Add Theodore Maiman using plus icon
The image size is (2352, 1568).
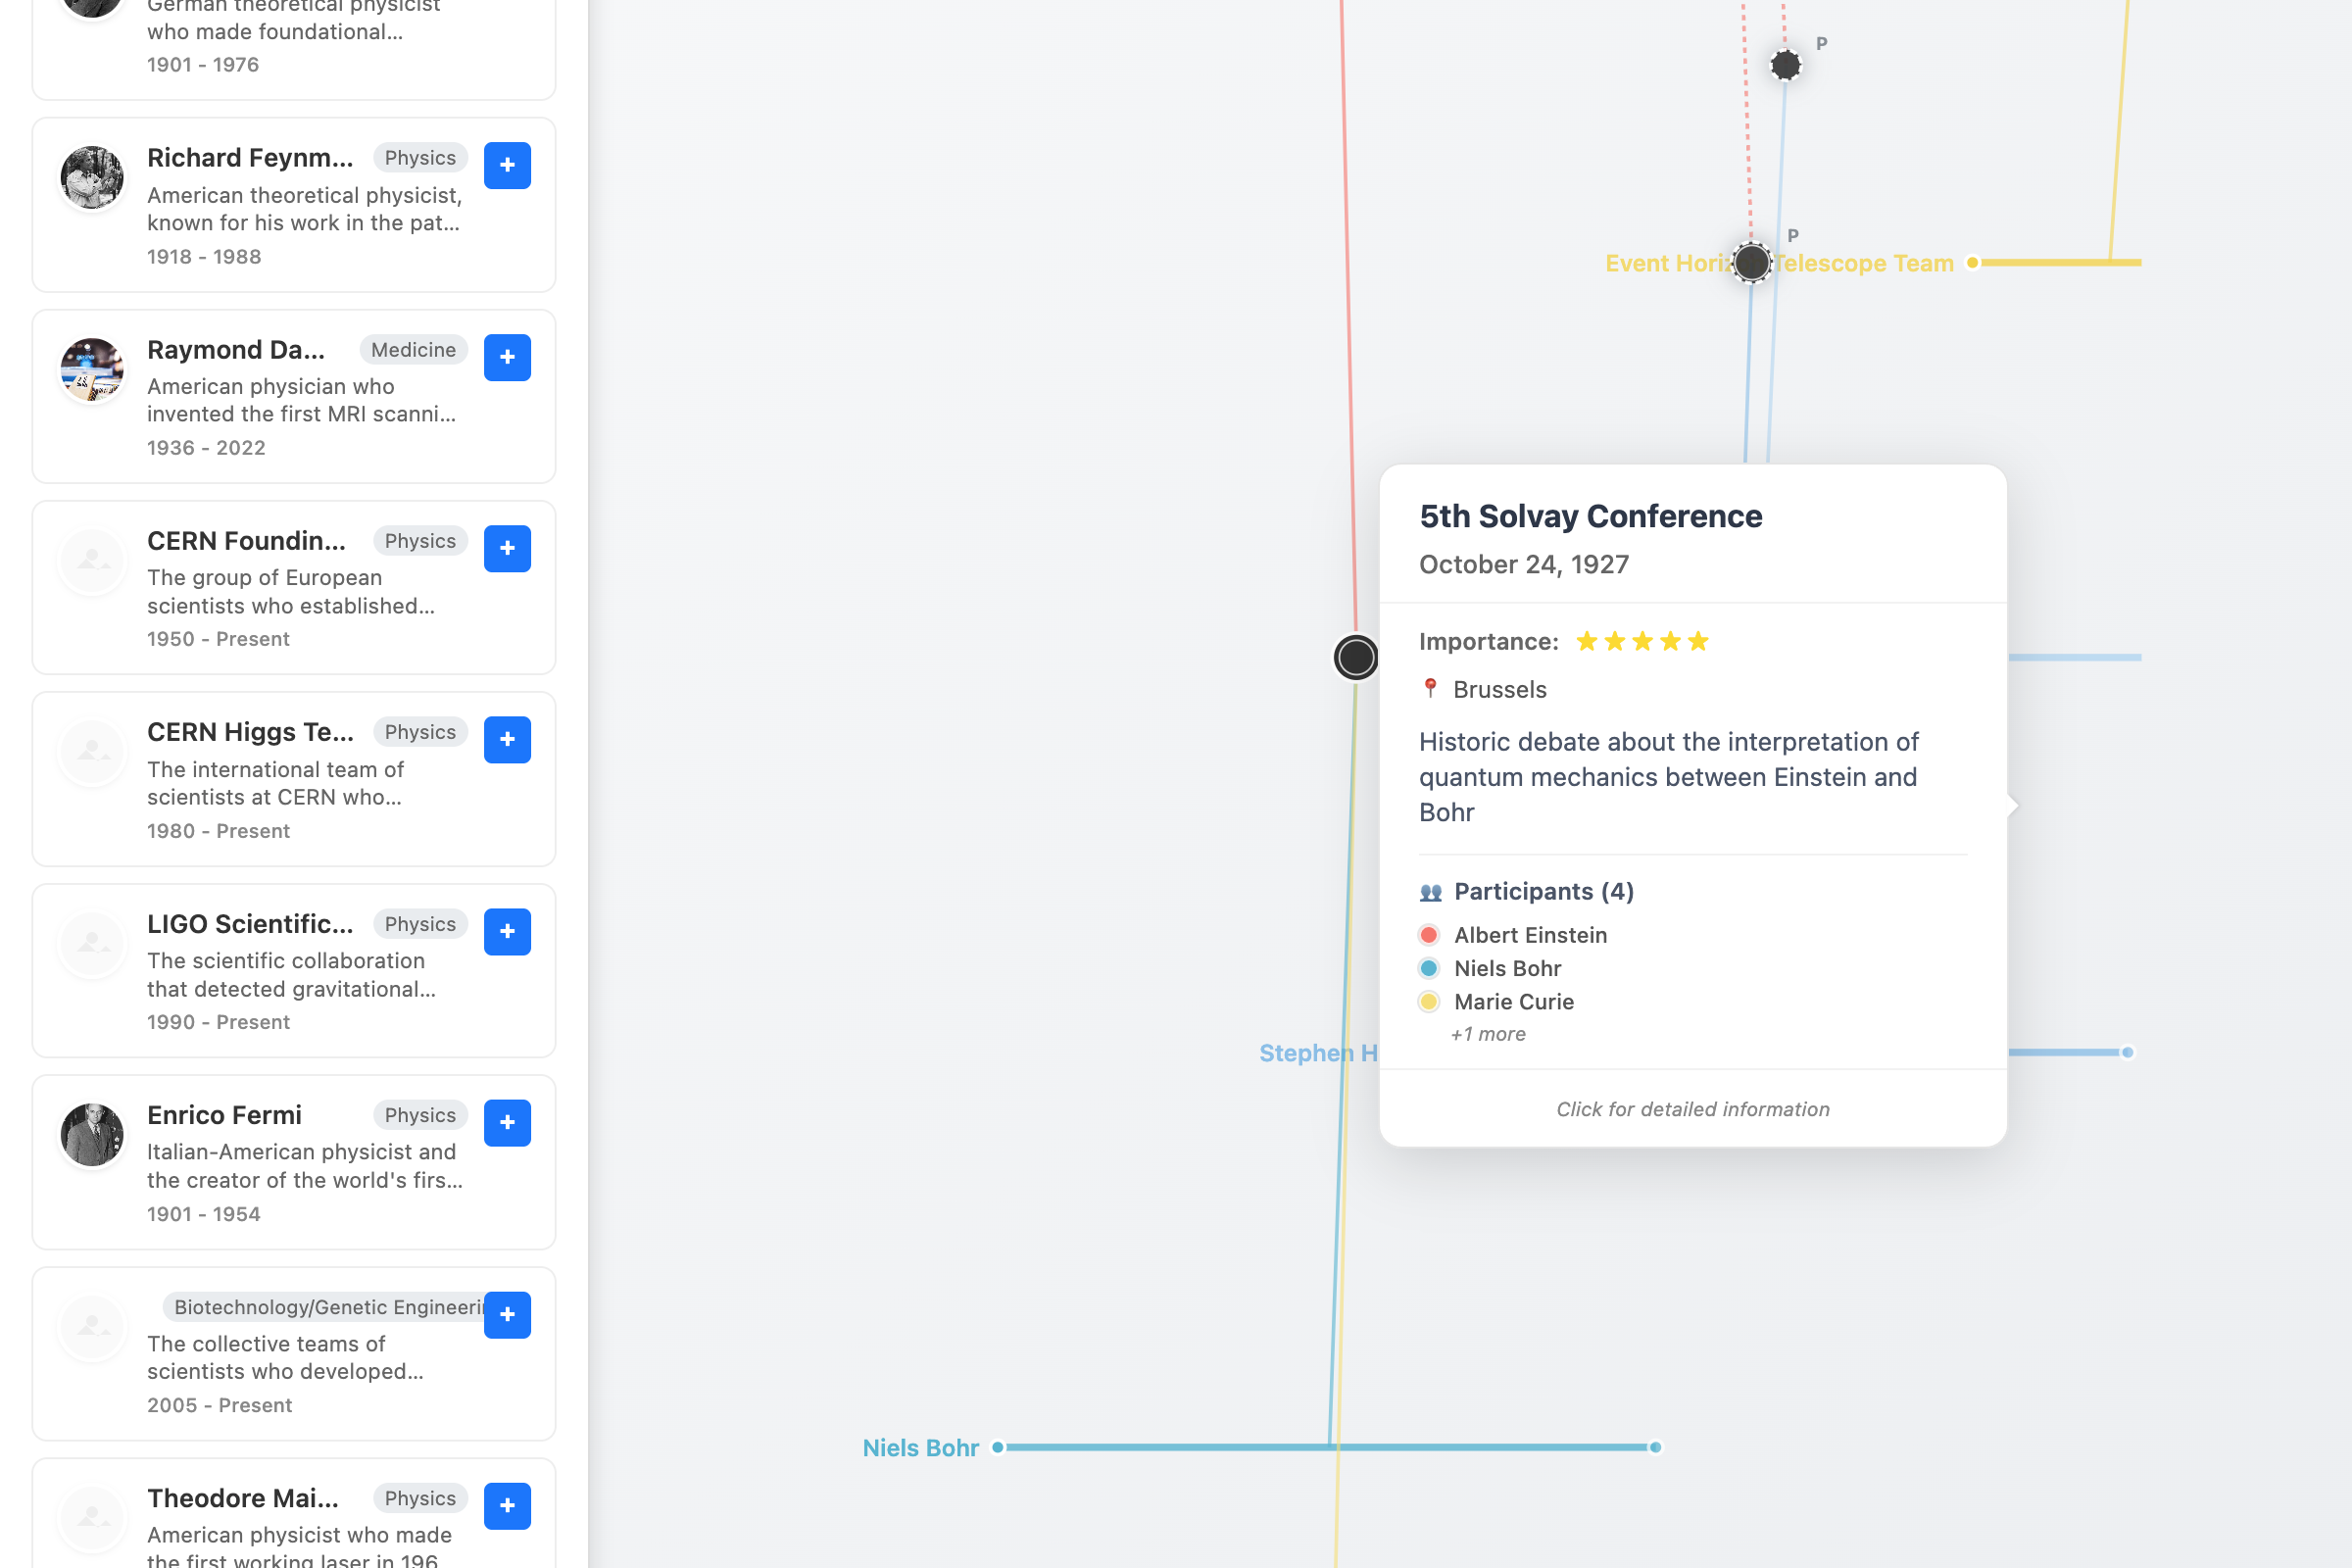507,1505
